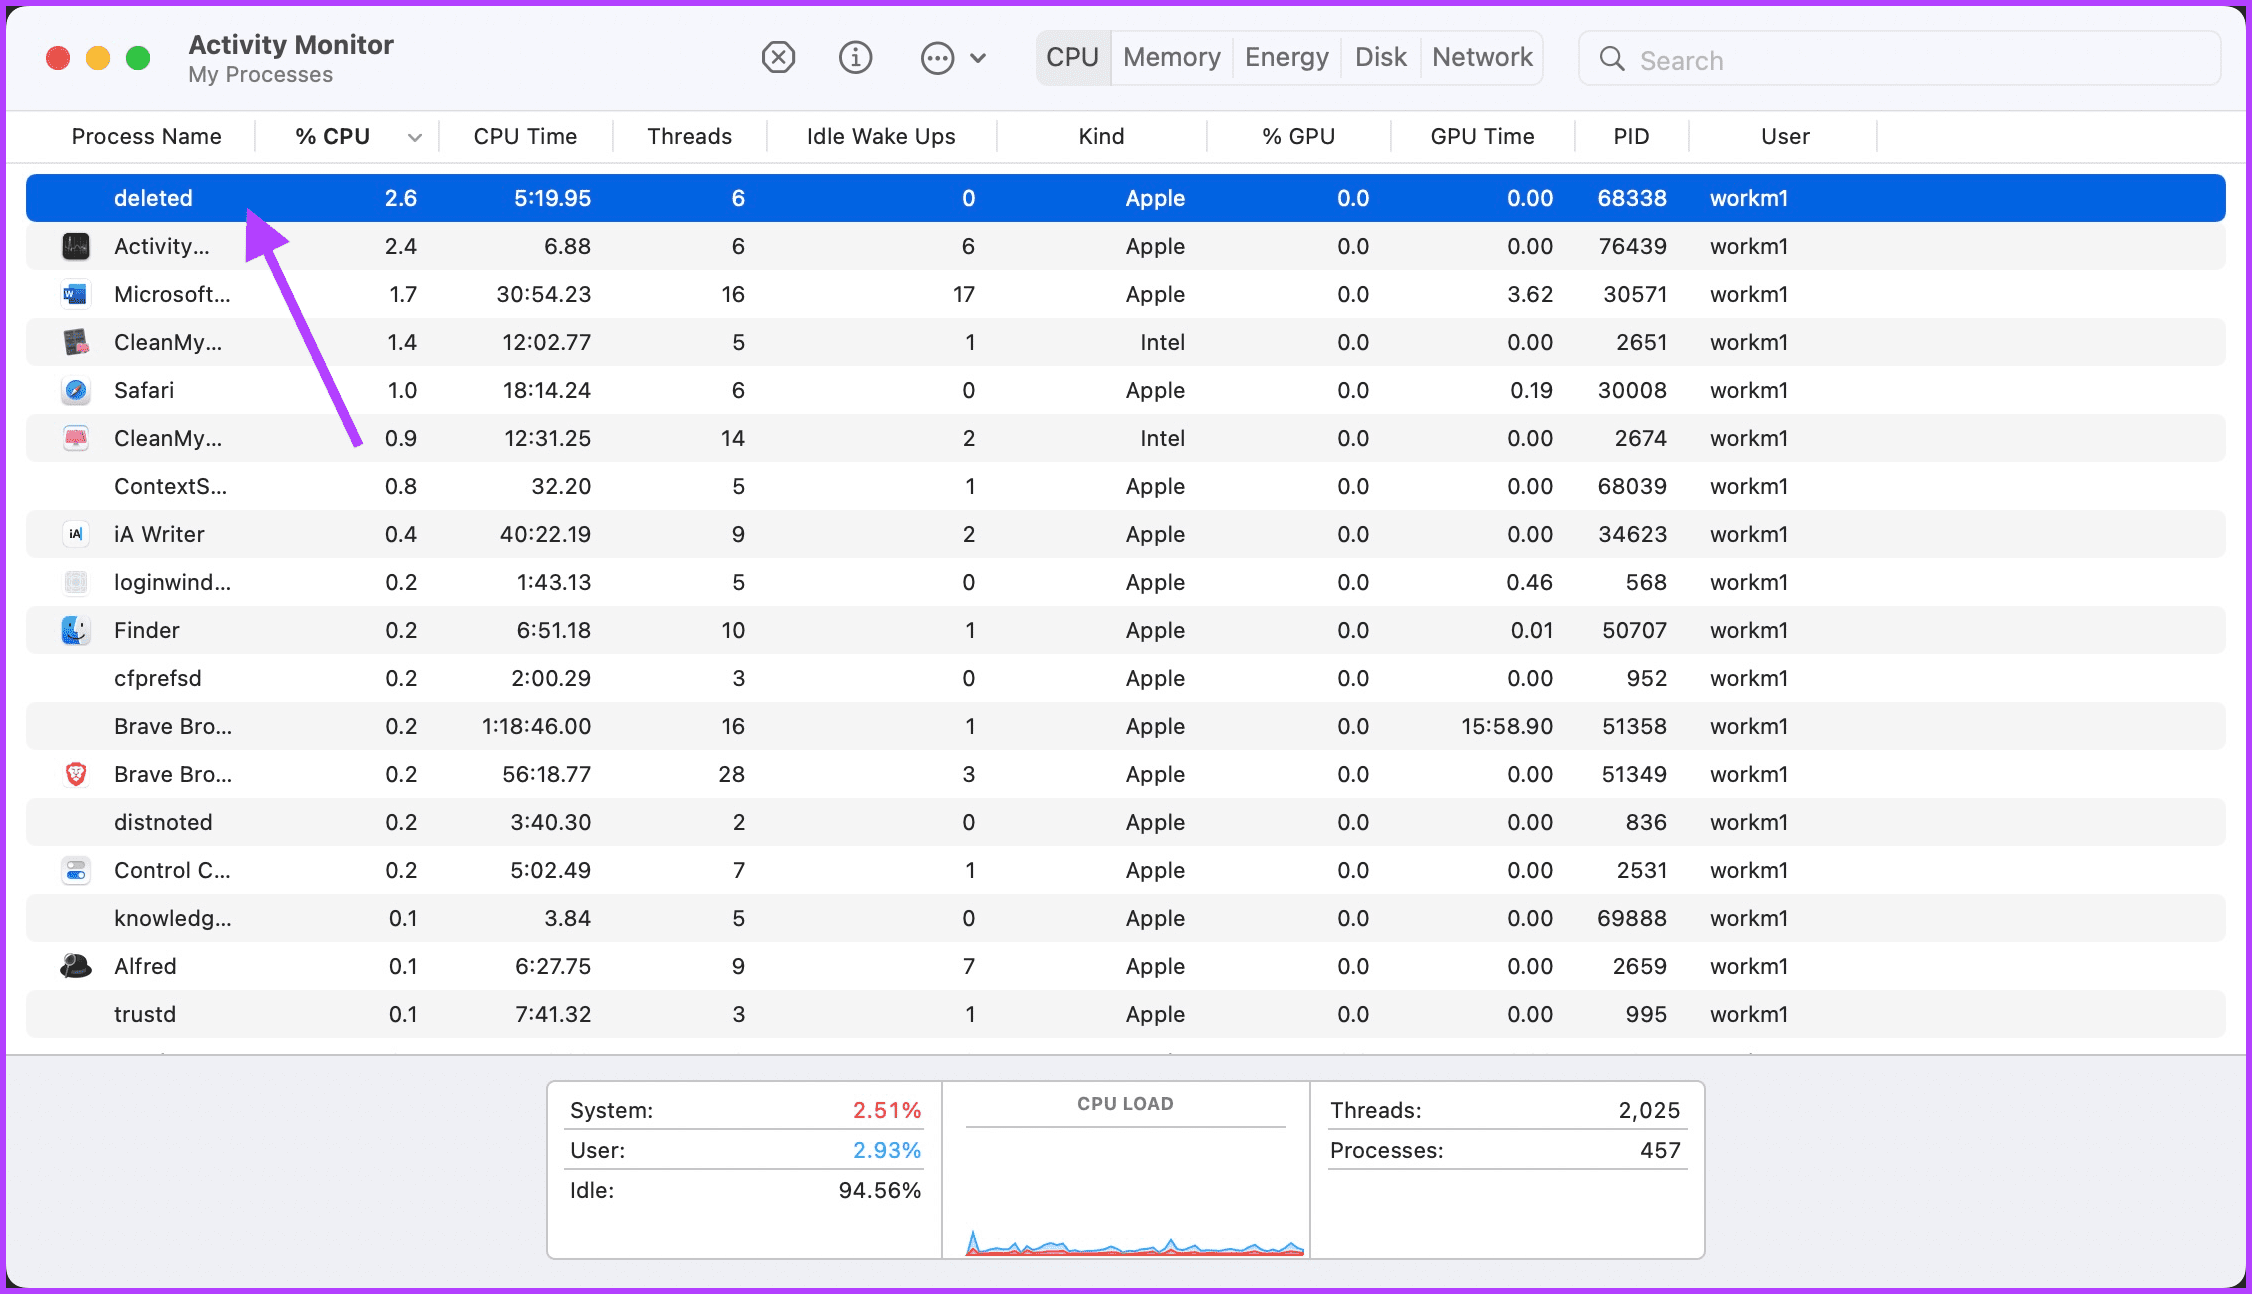This screenshot has height=1294, width=2252.
Task: Click the Activity Monitor window title
Action: [291, 45]
